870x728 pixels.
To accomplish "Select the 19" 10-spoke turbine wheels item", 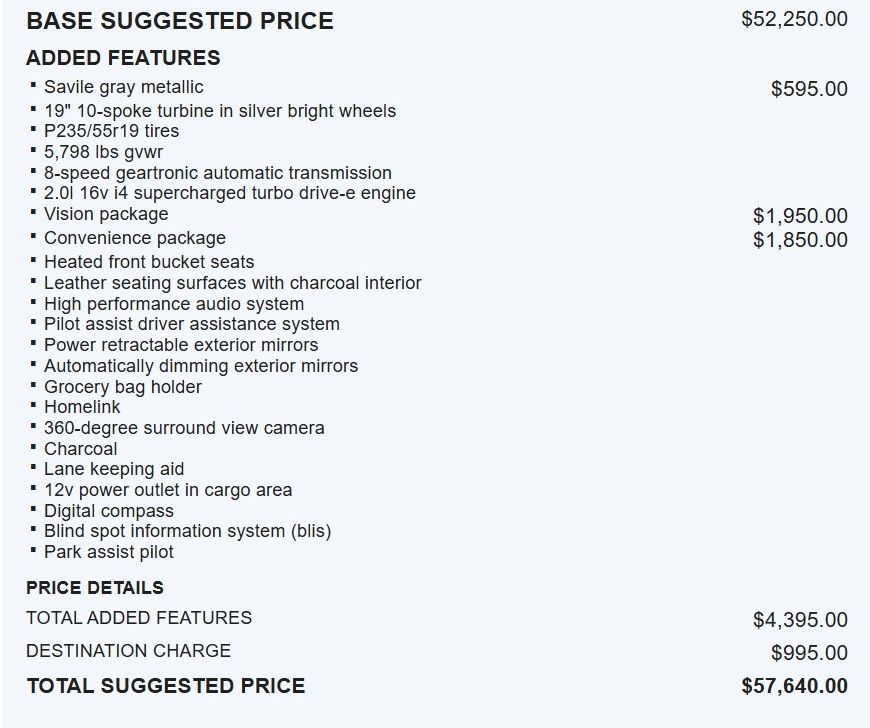I will (x=220, y=111).
